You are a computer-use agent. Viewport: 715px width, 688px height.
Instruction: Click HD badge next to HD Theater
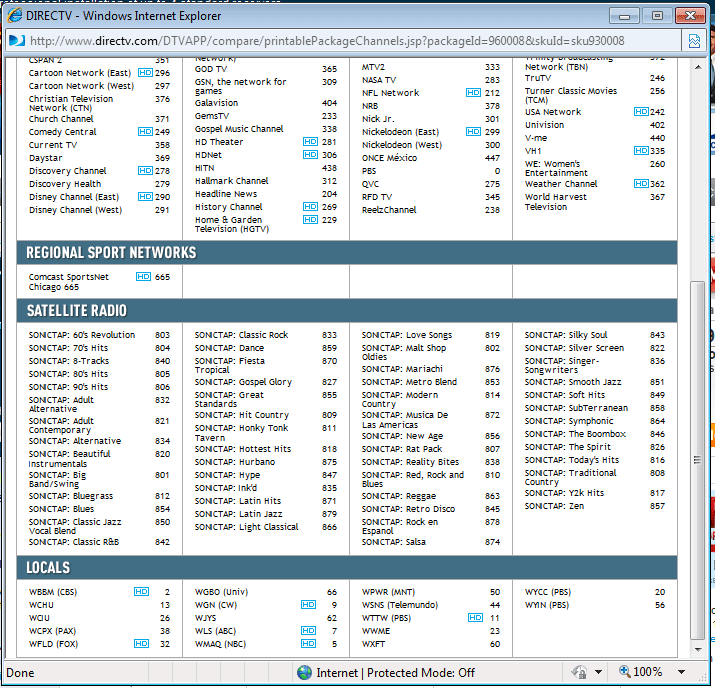tap(310, 142)
